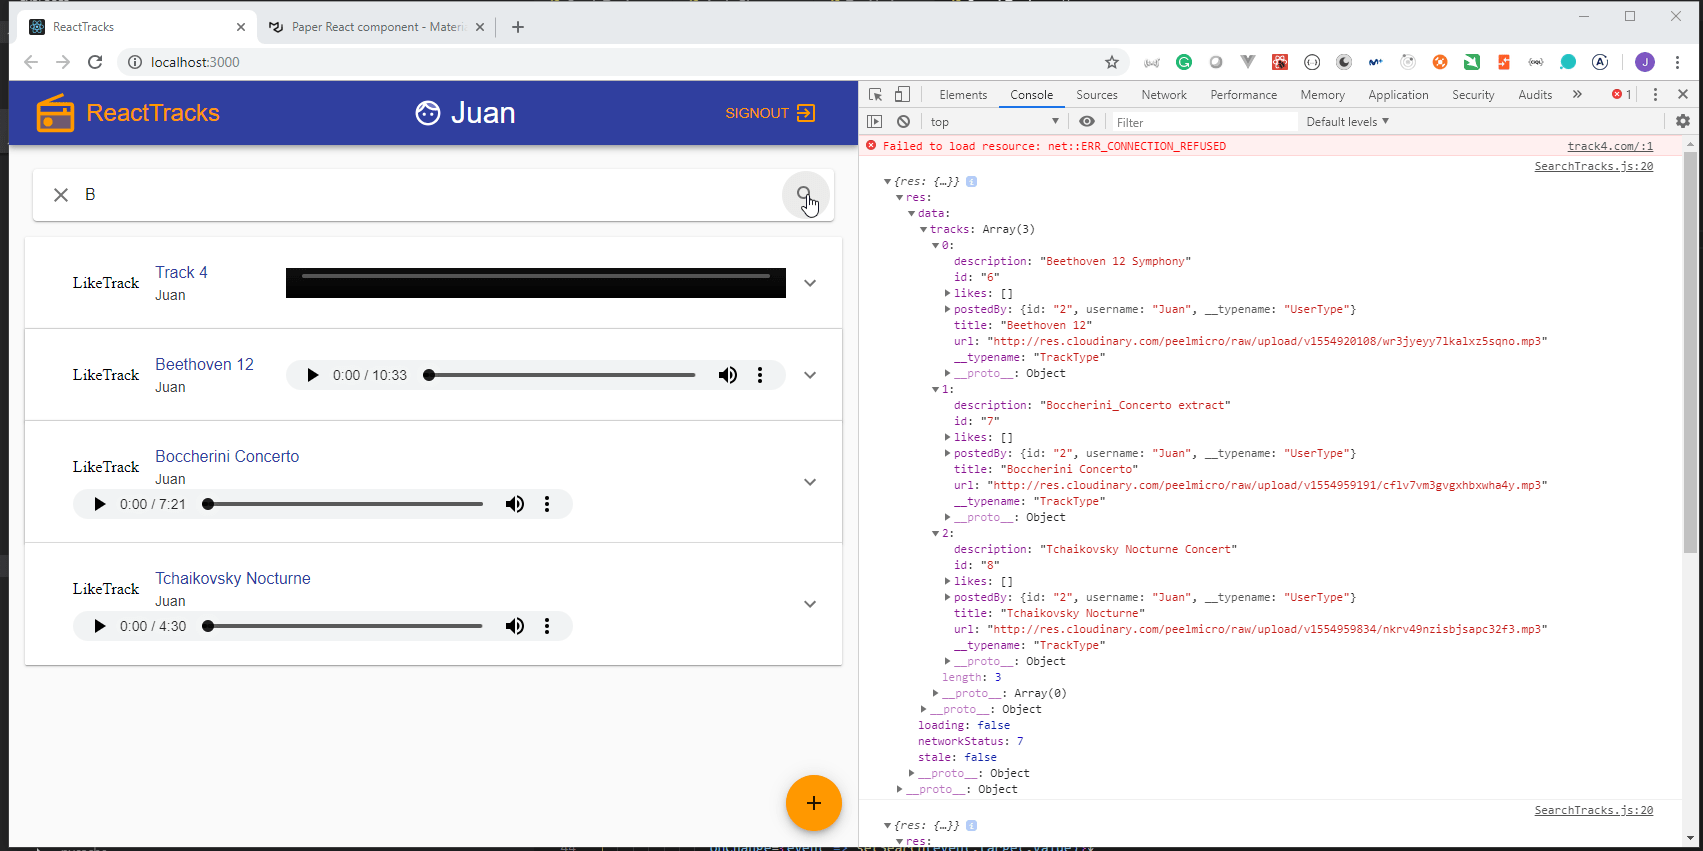The image size is (1703, 851).
Task: Switch to the Sources DevTools tab
Action: 1097,95
